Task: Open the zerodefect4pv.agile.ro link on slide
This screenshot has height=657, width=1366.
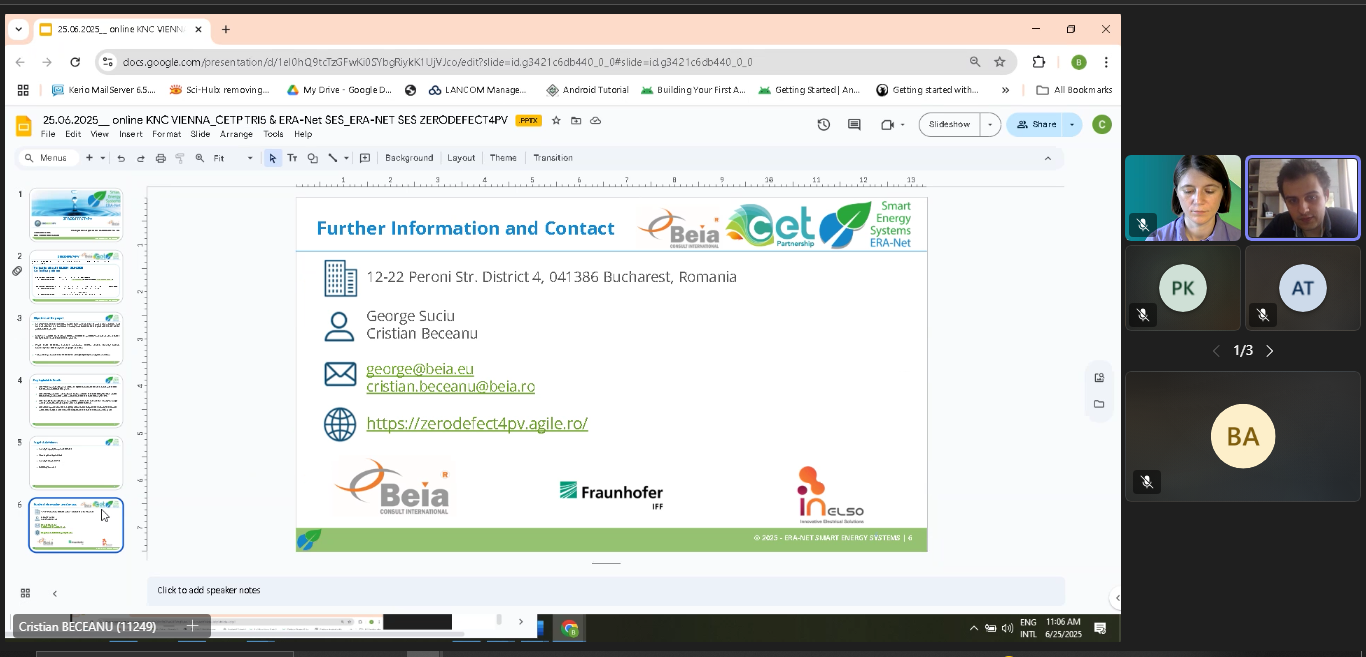Action: pyautogui.click(x=477, y=423)
